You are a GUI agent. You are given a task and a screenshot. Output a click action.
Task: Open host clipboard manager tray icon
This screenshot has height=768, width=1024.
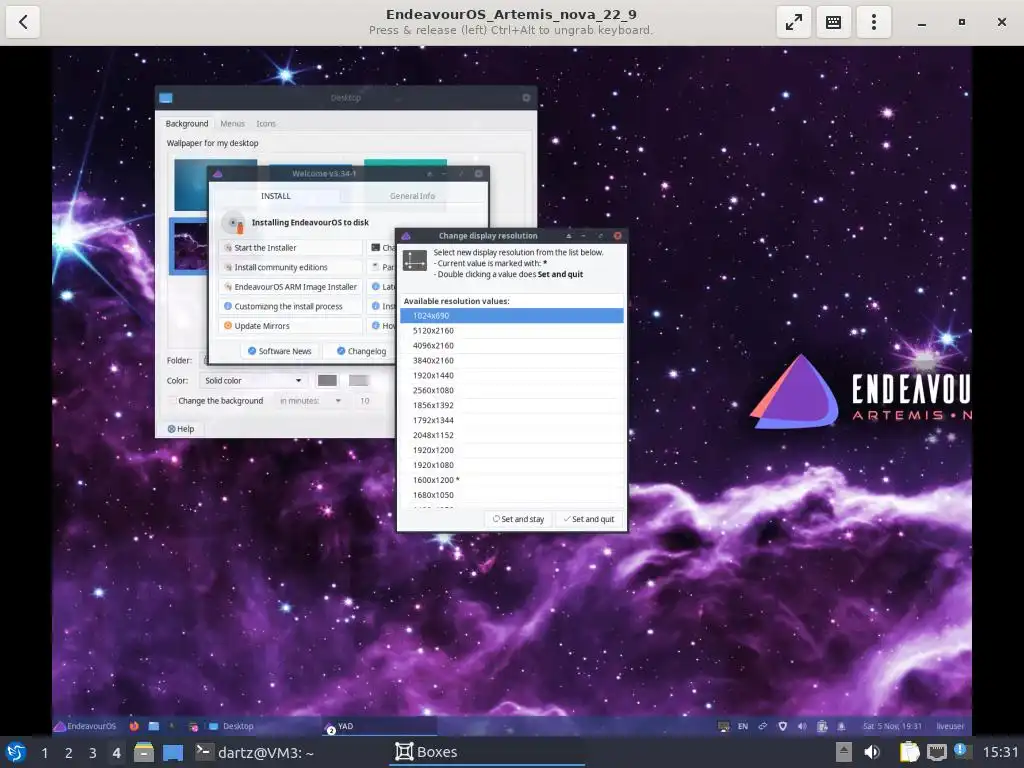[908, 752]
